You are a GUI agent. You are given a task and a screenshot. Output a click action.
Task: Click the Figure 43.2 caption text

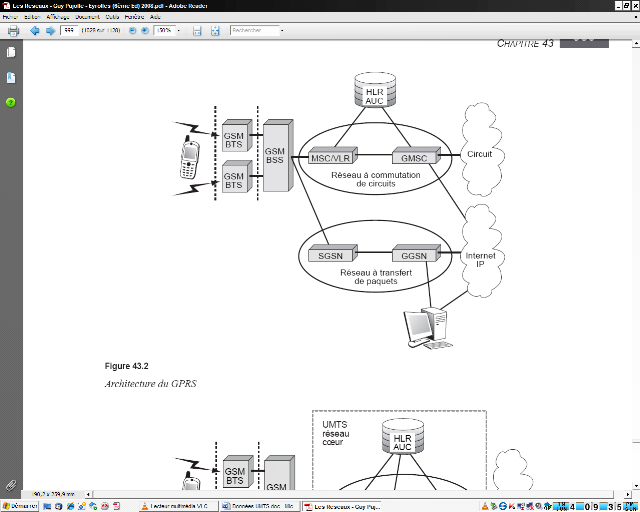127,366
